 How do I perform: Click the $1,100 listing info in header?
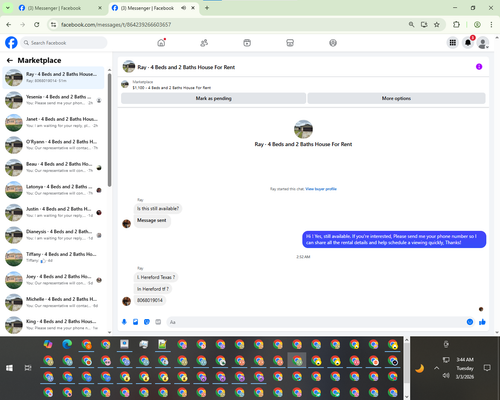tap(172, 88)
